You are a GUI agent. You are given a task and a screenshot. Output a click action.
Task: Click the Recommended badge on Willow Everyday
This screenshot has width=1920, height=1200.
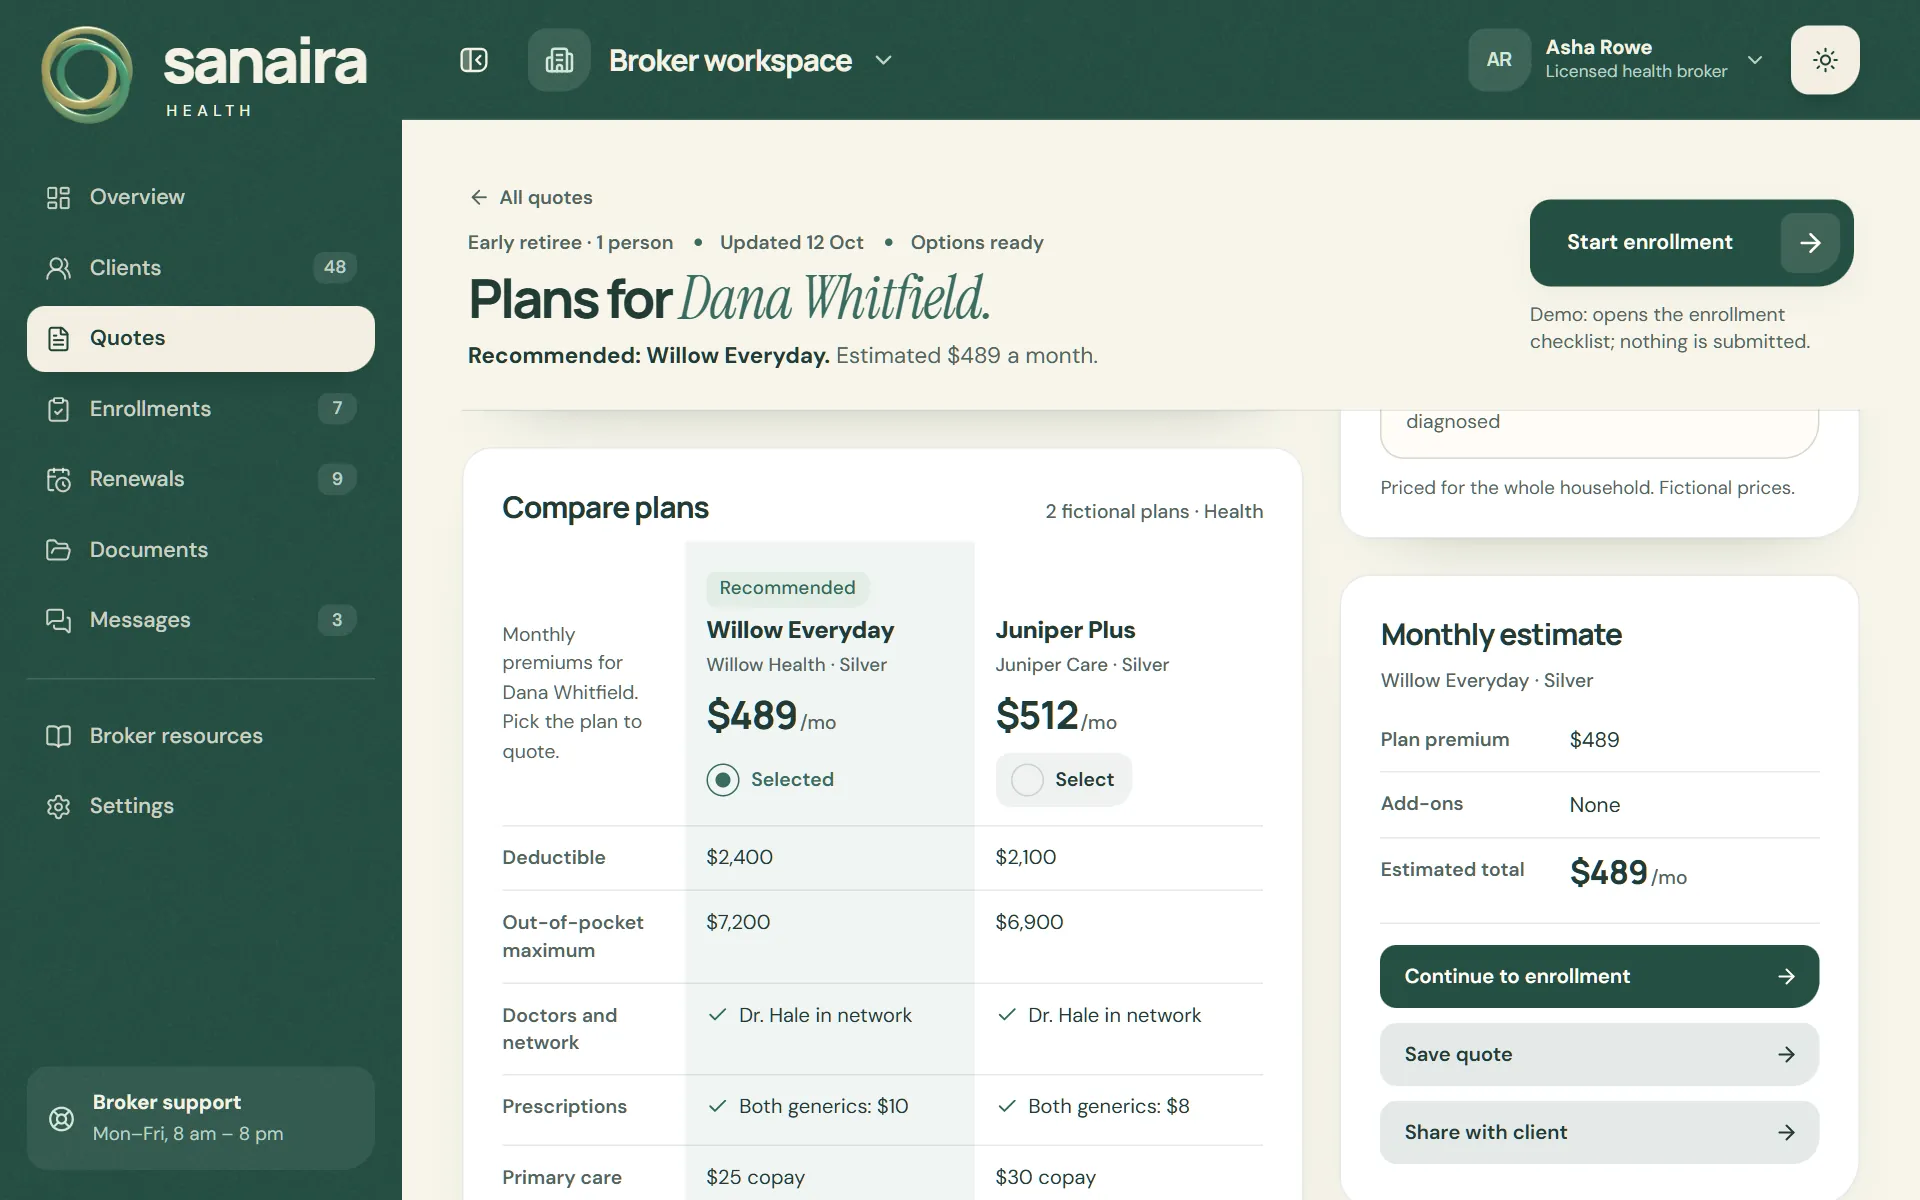click(787, 588)
